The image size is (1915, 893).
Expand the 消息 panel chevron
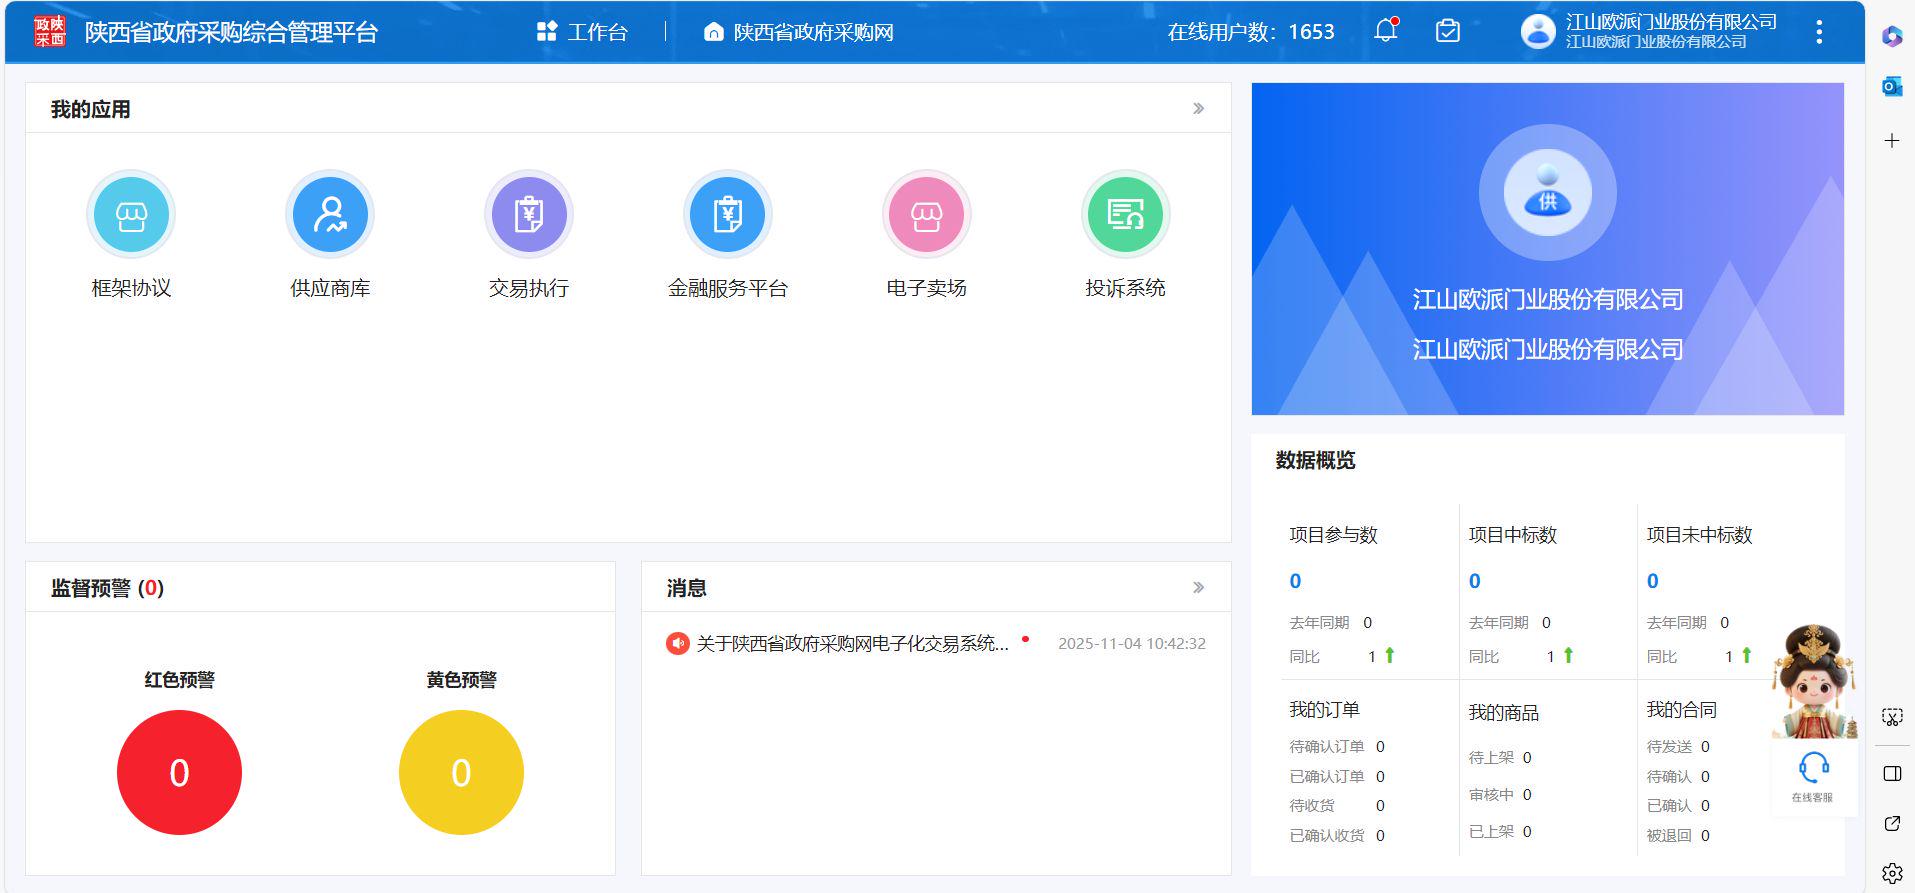pyautogui.click(x=1198, y=588)
